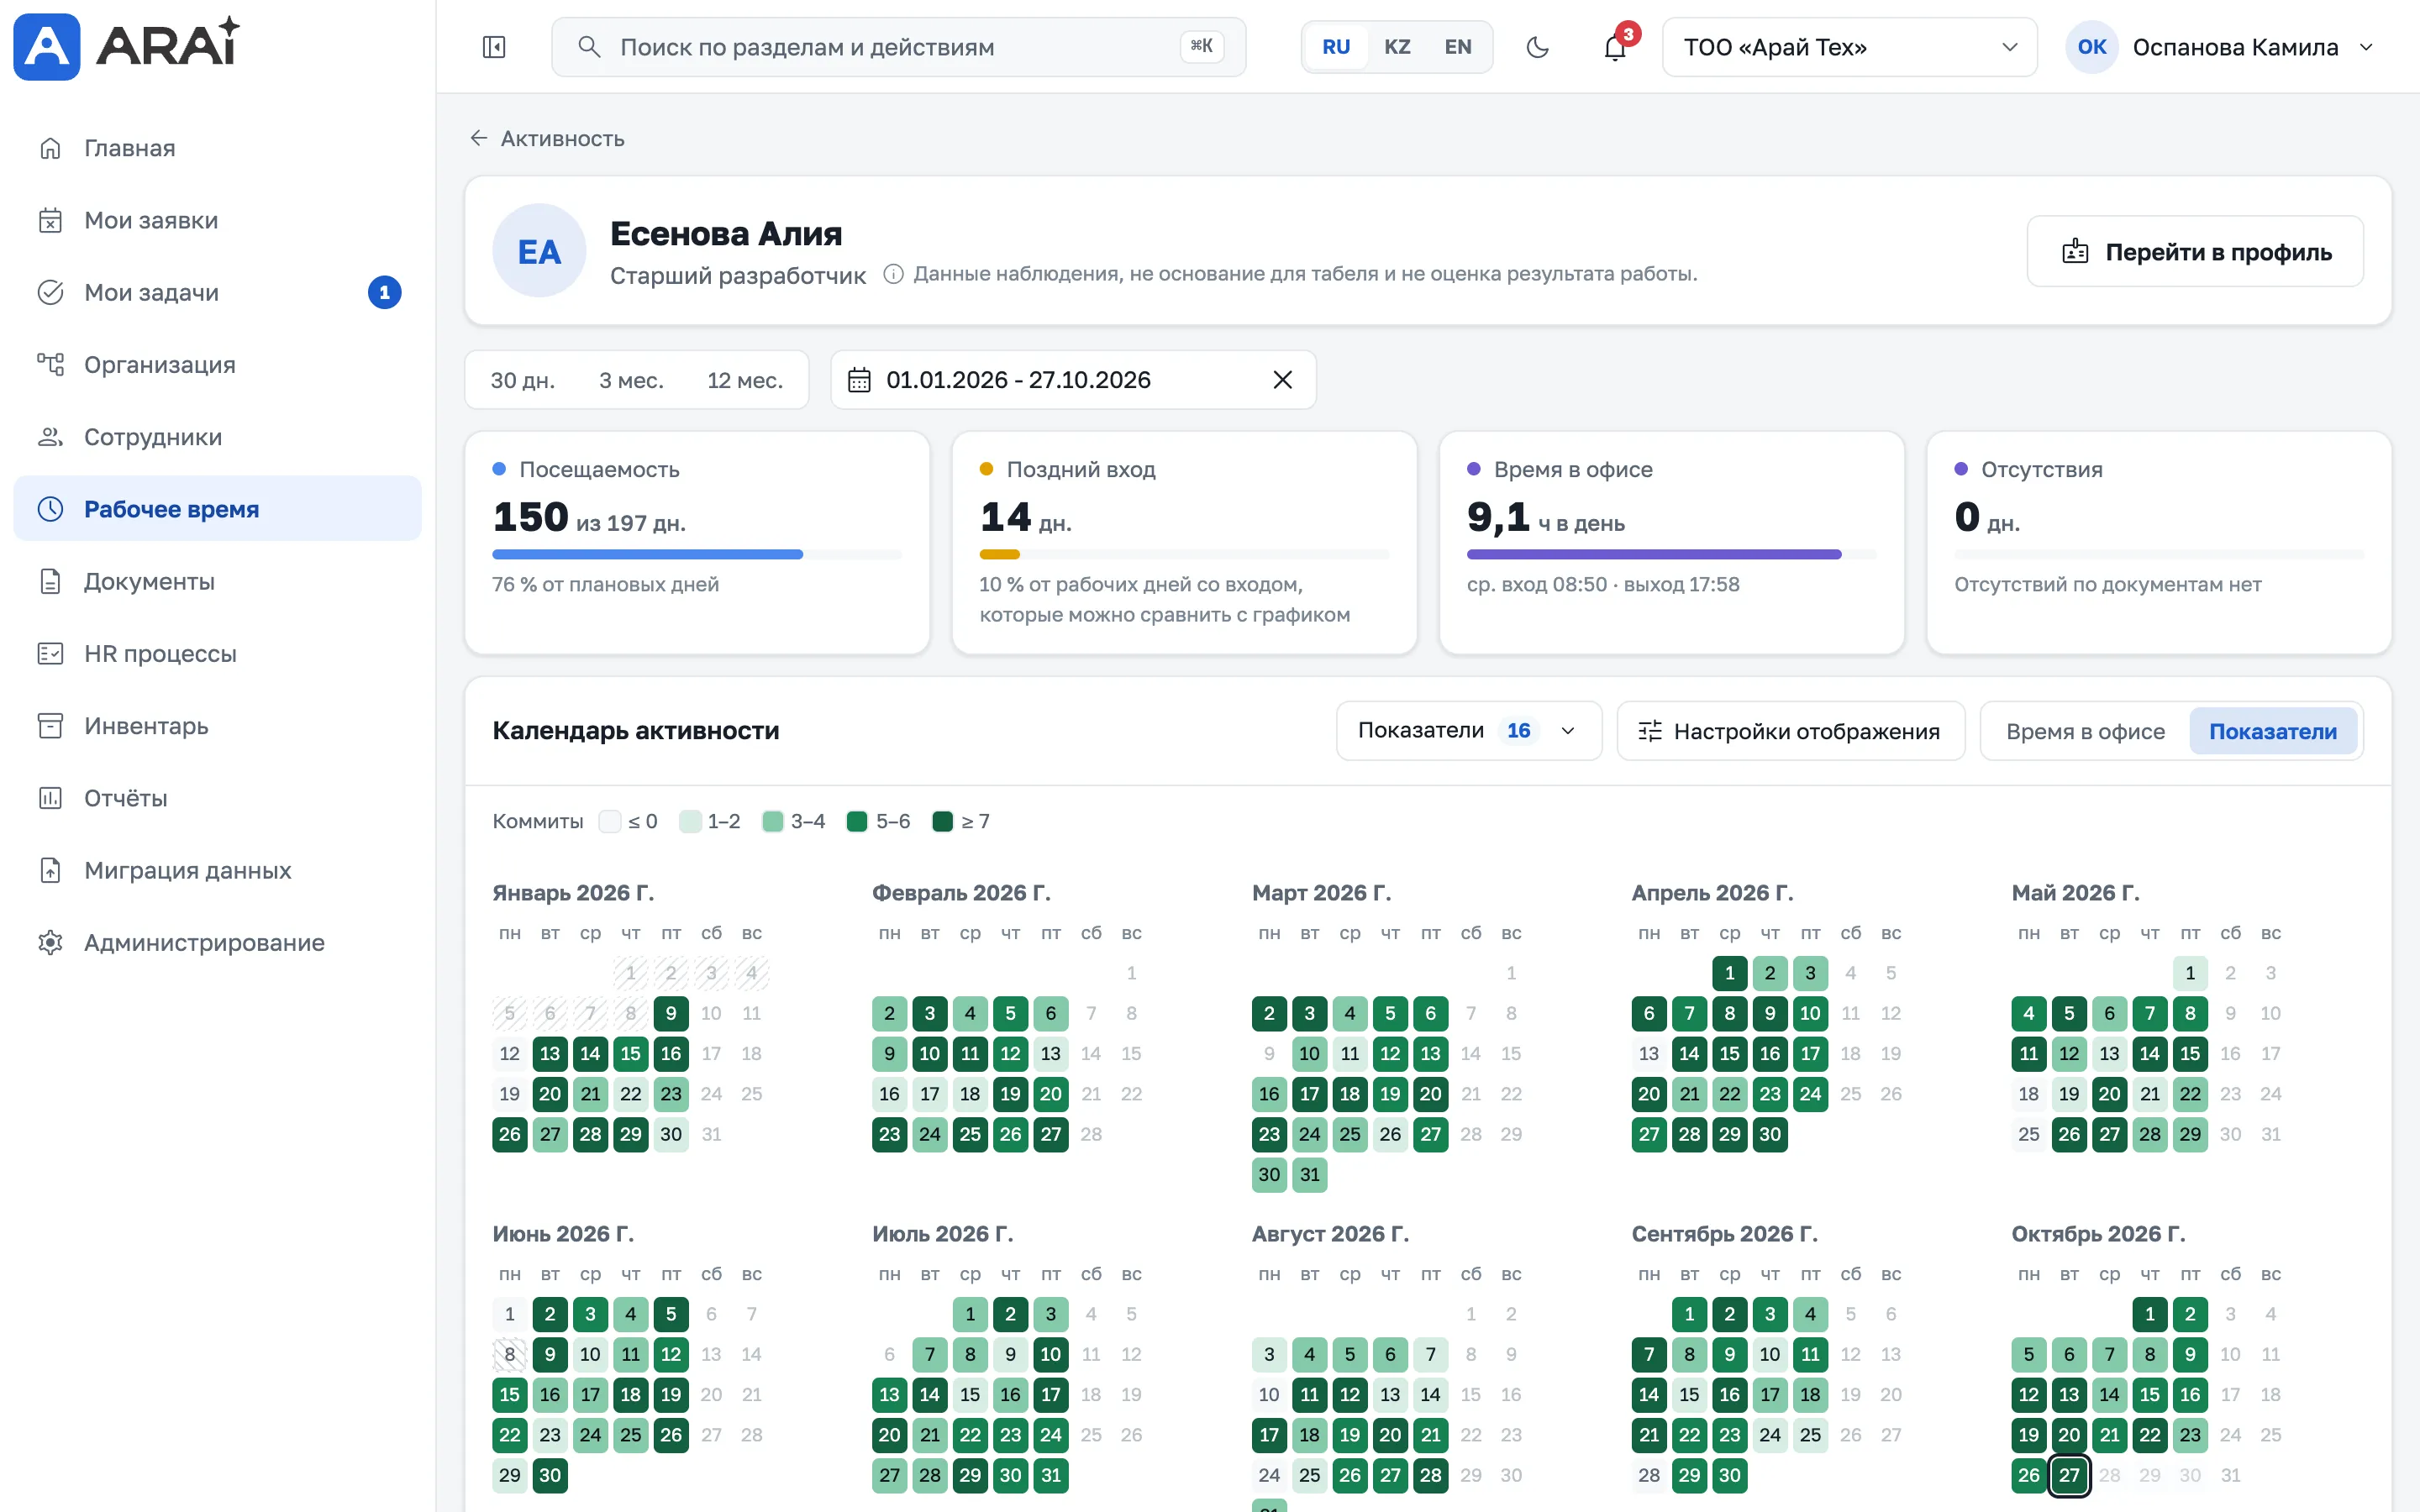
Task: Open the ТОО «Арай Тех» company selector
Action: point(1849,47)
